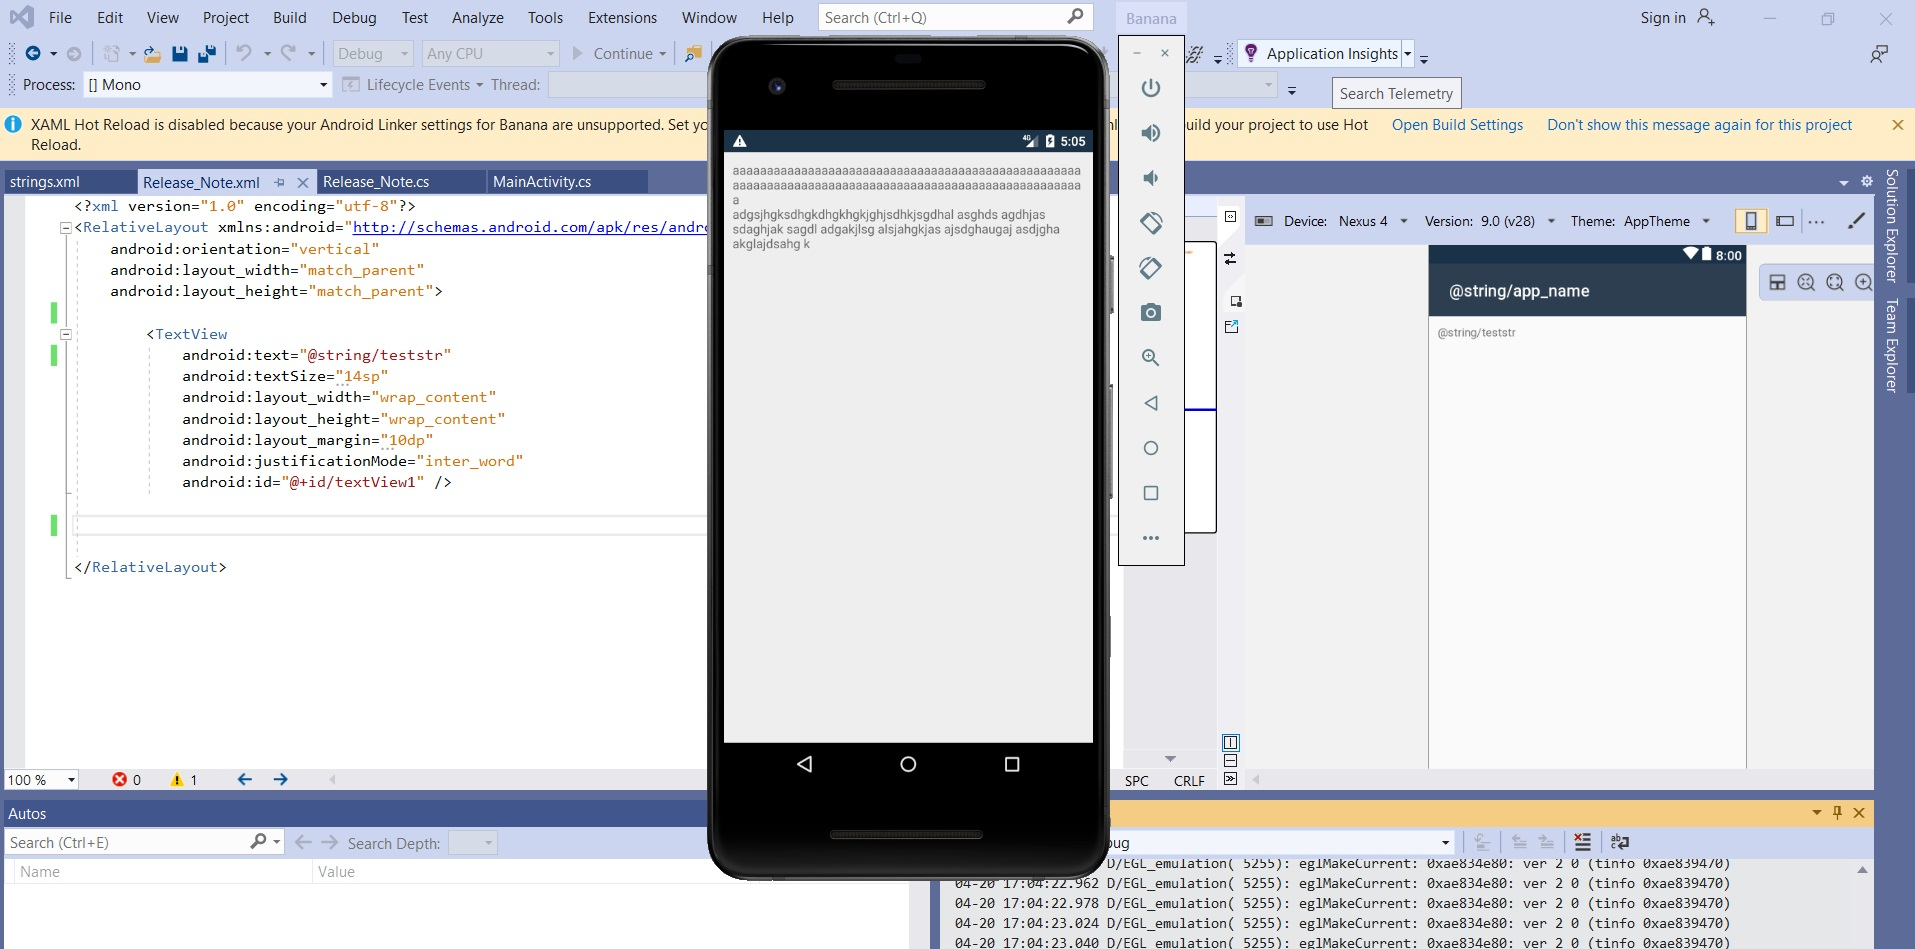Image resolution: width=1915 pixels, height=949 pixels.
Task: Raise volume in emulator side toolbar
Action: tap(1151, 133)
